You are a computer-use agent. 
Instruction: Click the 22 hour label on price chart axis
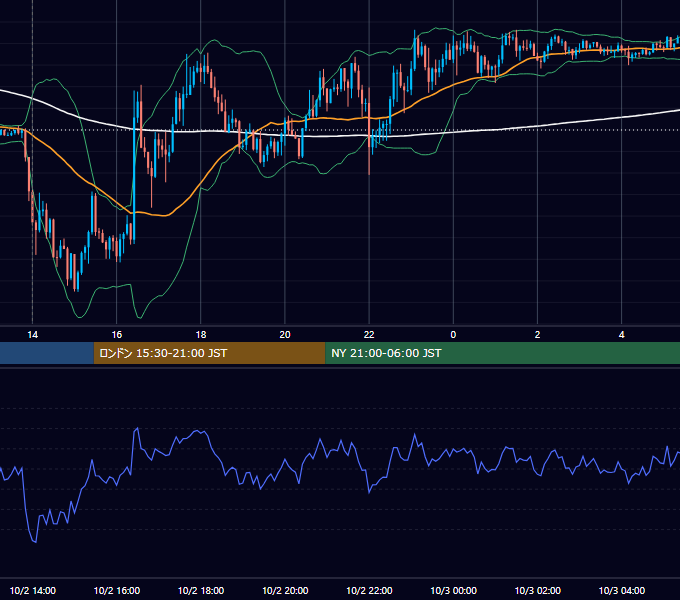369,335
